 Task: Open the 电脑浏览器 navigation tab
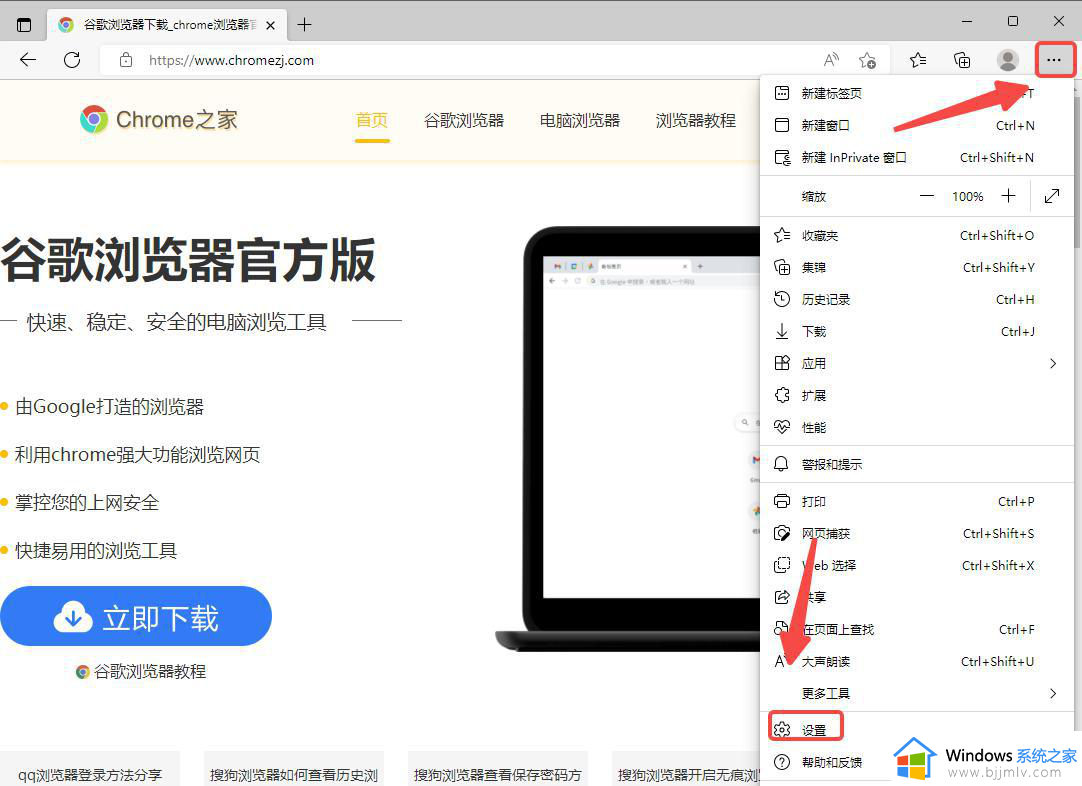pos(580,120)
